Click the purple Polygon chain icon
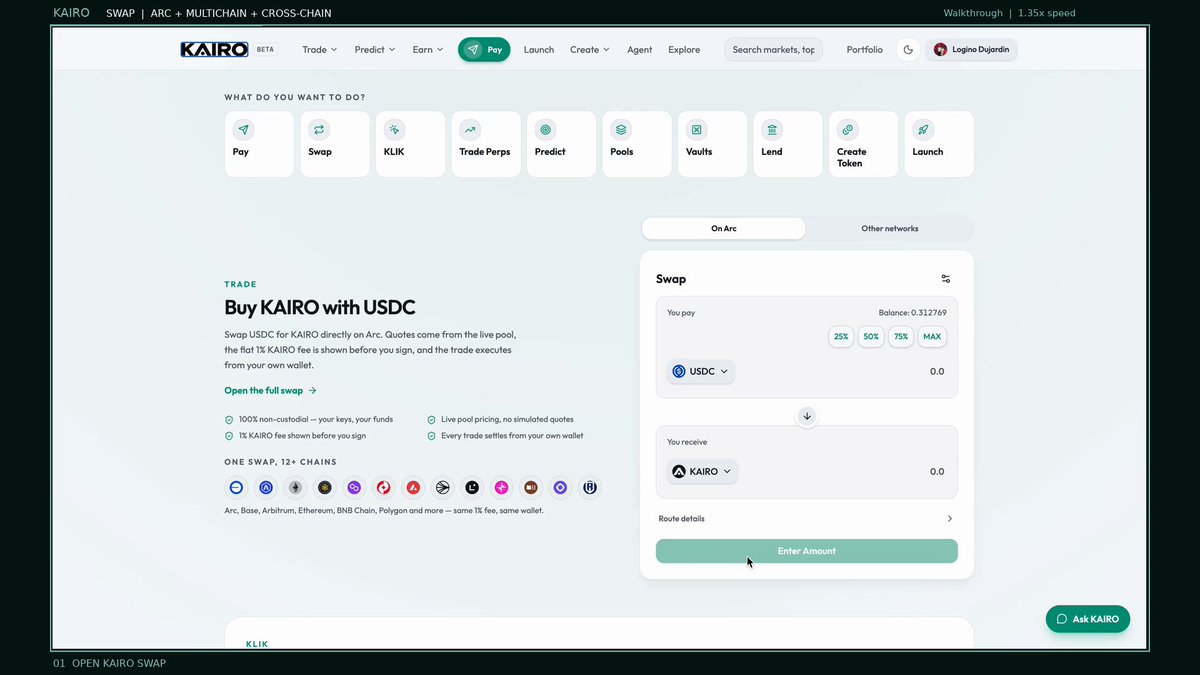The image size is (1200, 675). 354,488
